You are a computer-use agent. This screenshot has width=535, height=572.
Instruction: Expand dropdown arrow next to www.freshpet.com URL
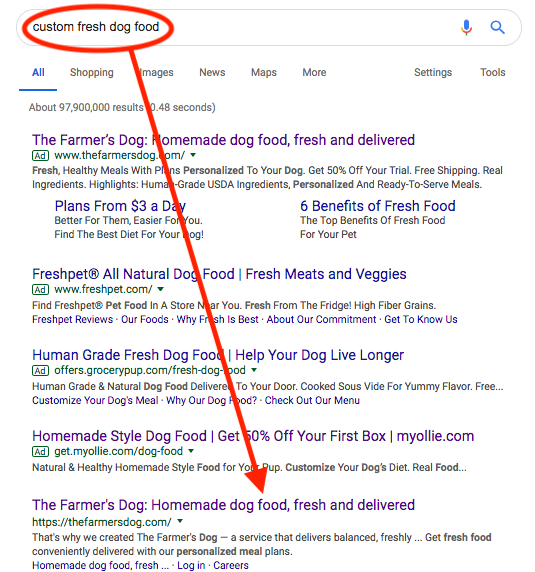(x=160, y=289)
